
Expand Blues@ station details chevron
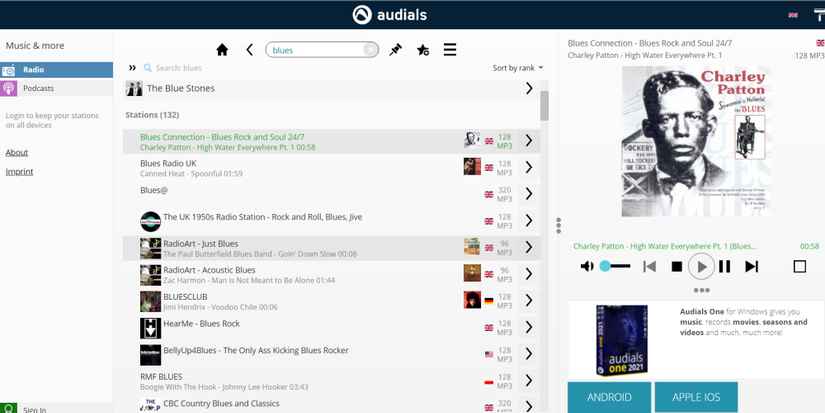pos(529,194)
